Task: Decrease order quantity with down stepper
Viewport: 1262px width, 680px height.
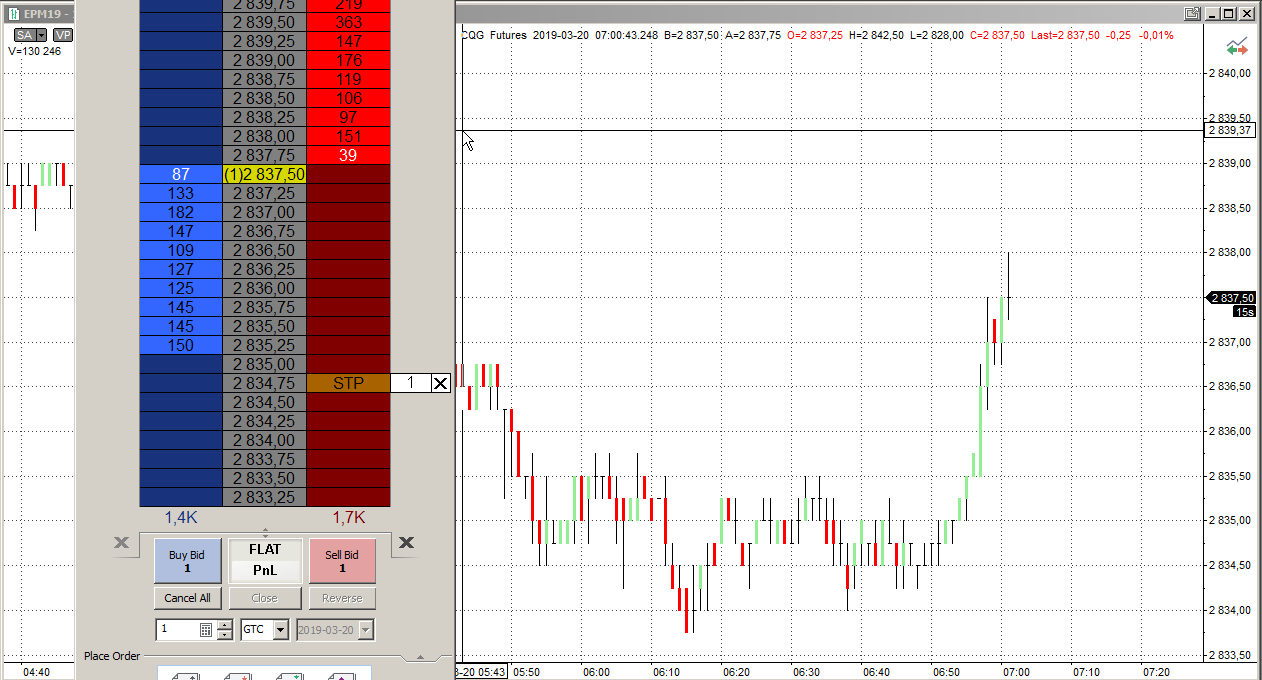Action: tap(224, 635)
